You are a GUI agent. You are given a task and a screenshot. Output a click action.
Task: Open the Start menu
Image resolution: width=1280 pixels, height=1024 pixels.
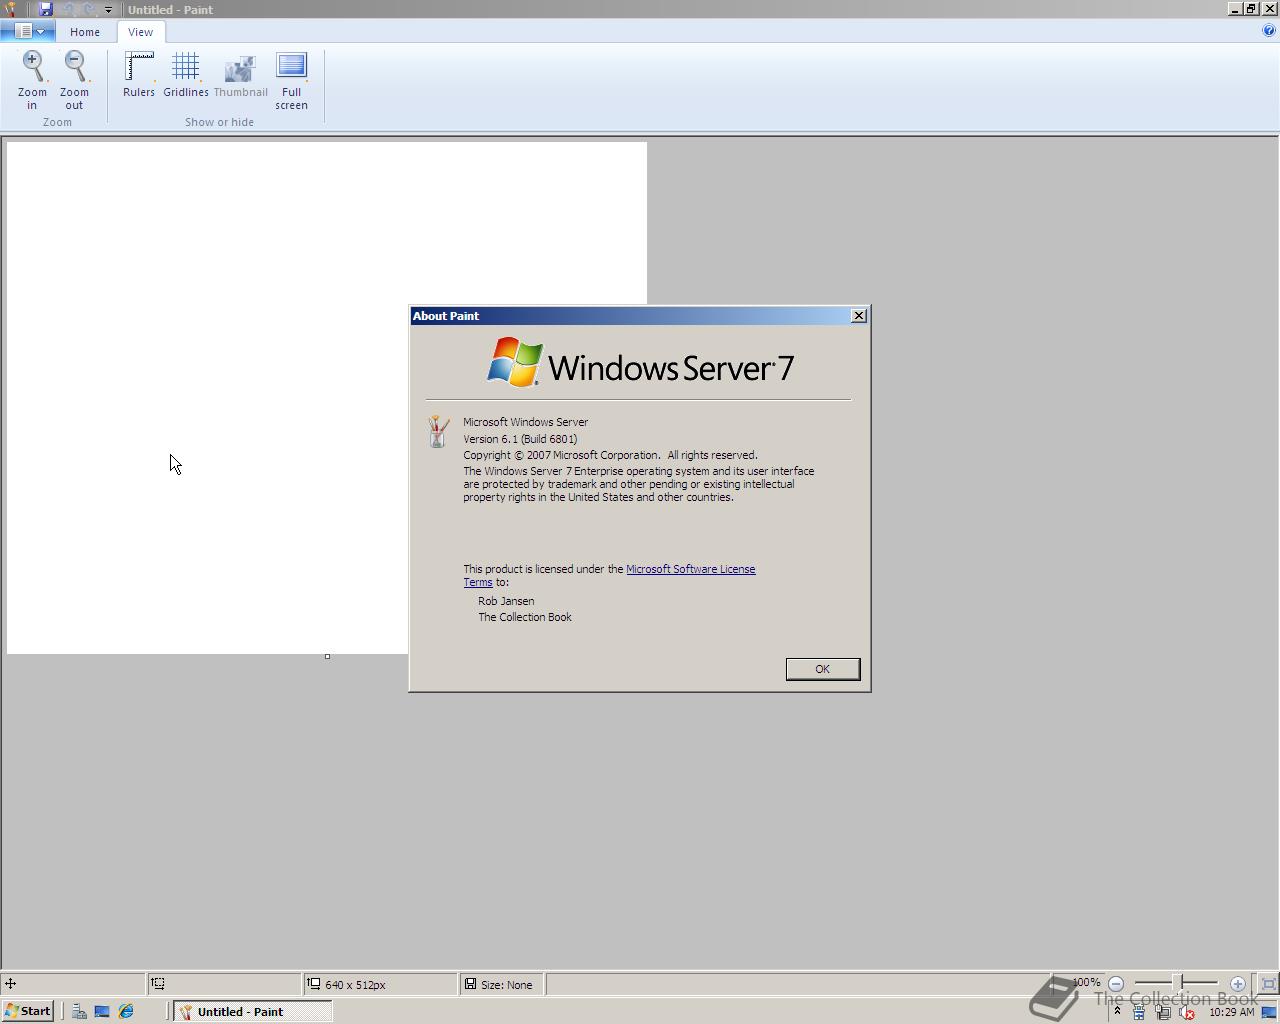pyautogui.click(x=28, y=1011)
